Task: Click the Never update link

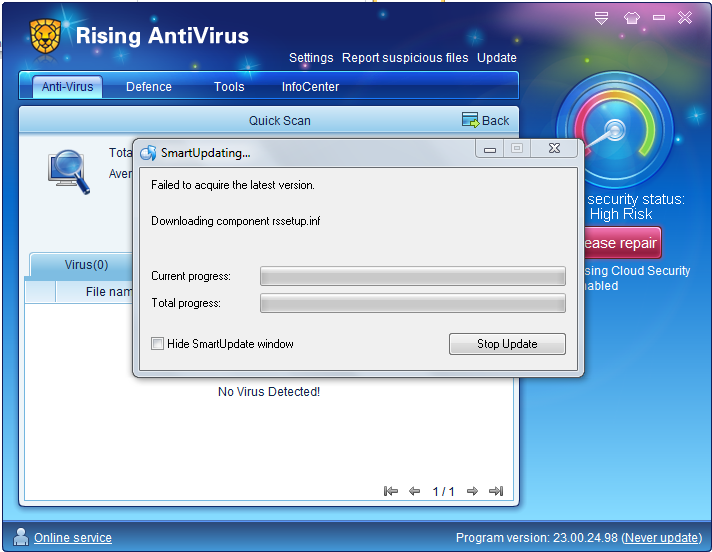Action: pos(662,537)
